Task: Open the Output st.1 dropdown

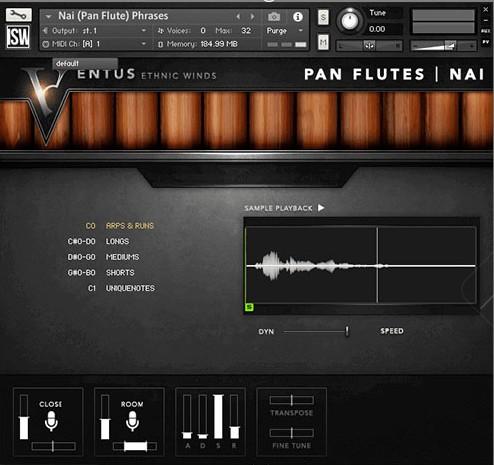Action: point(95,31)
